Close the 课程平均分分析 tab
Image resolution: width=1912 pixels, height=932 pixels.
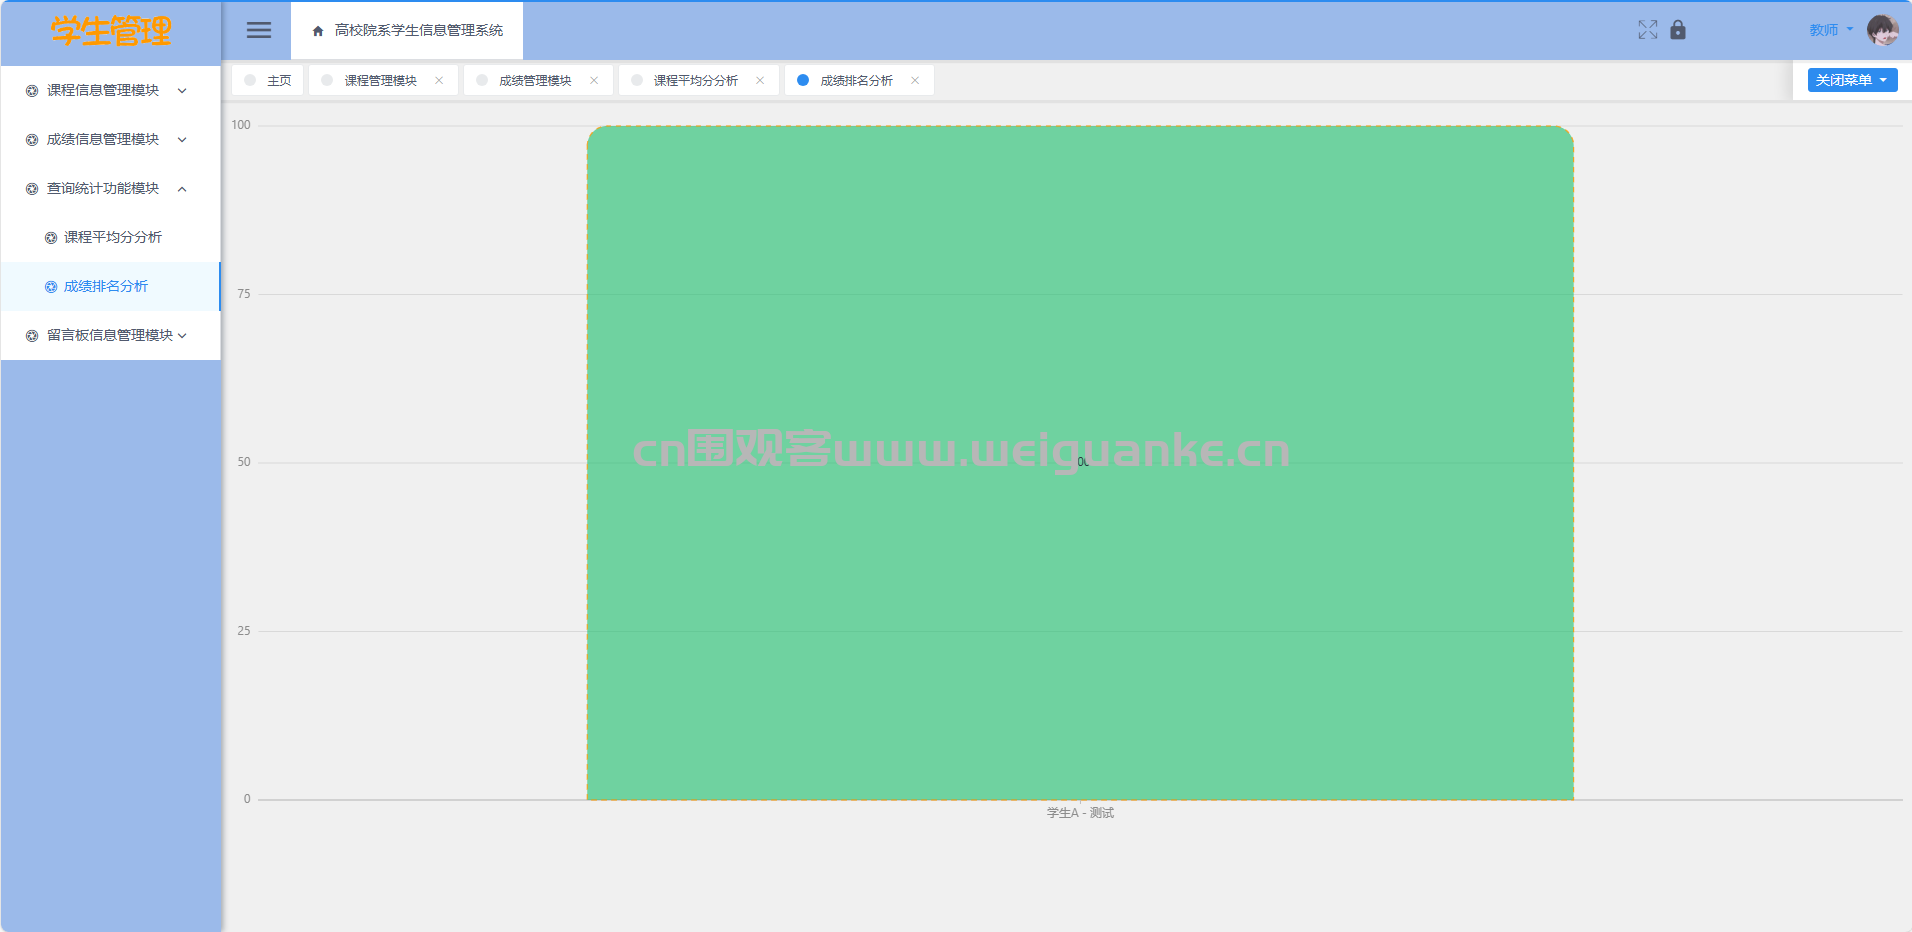(x=760, y=81)
